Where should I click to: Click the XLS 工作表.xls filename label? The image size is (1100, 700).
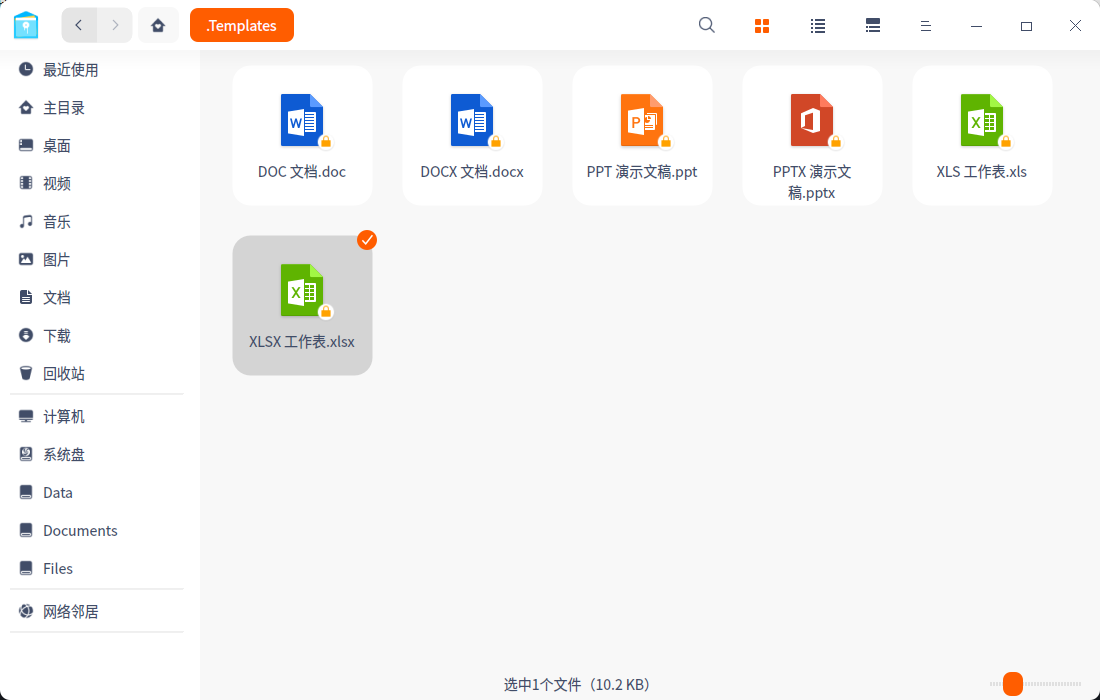pyautogui.click(x=981, y=172)
